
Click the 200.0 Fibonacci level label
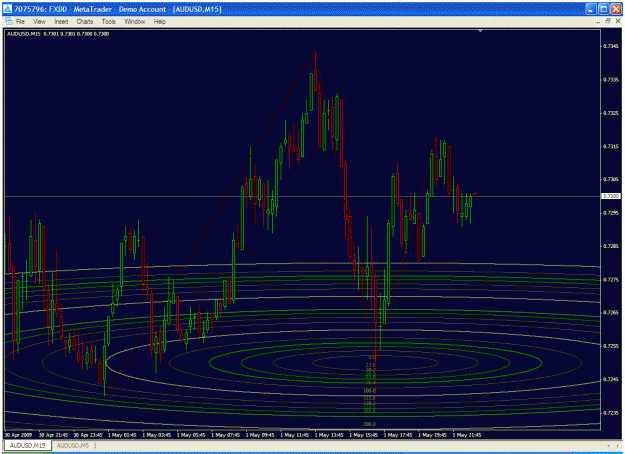[369, 424]
